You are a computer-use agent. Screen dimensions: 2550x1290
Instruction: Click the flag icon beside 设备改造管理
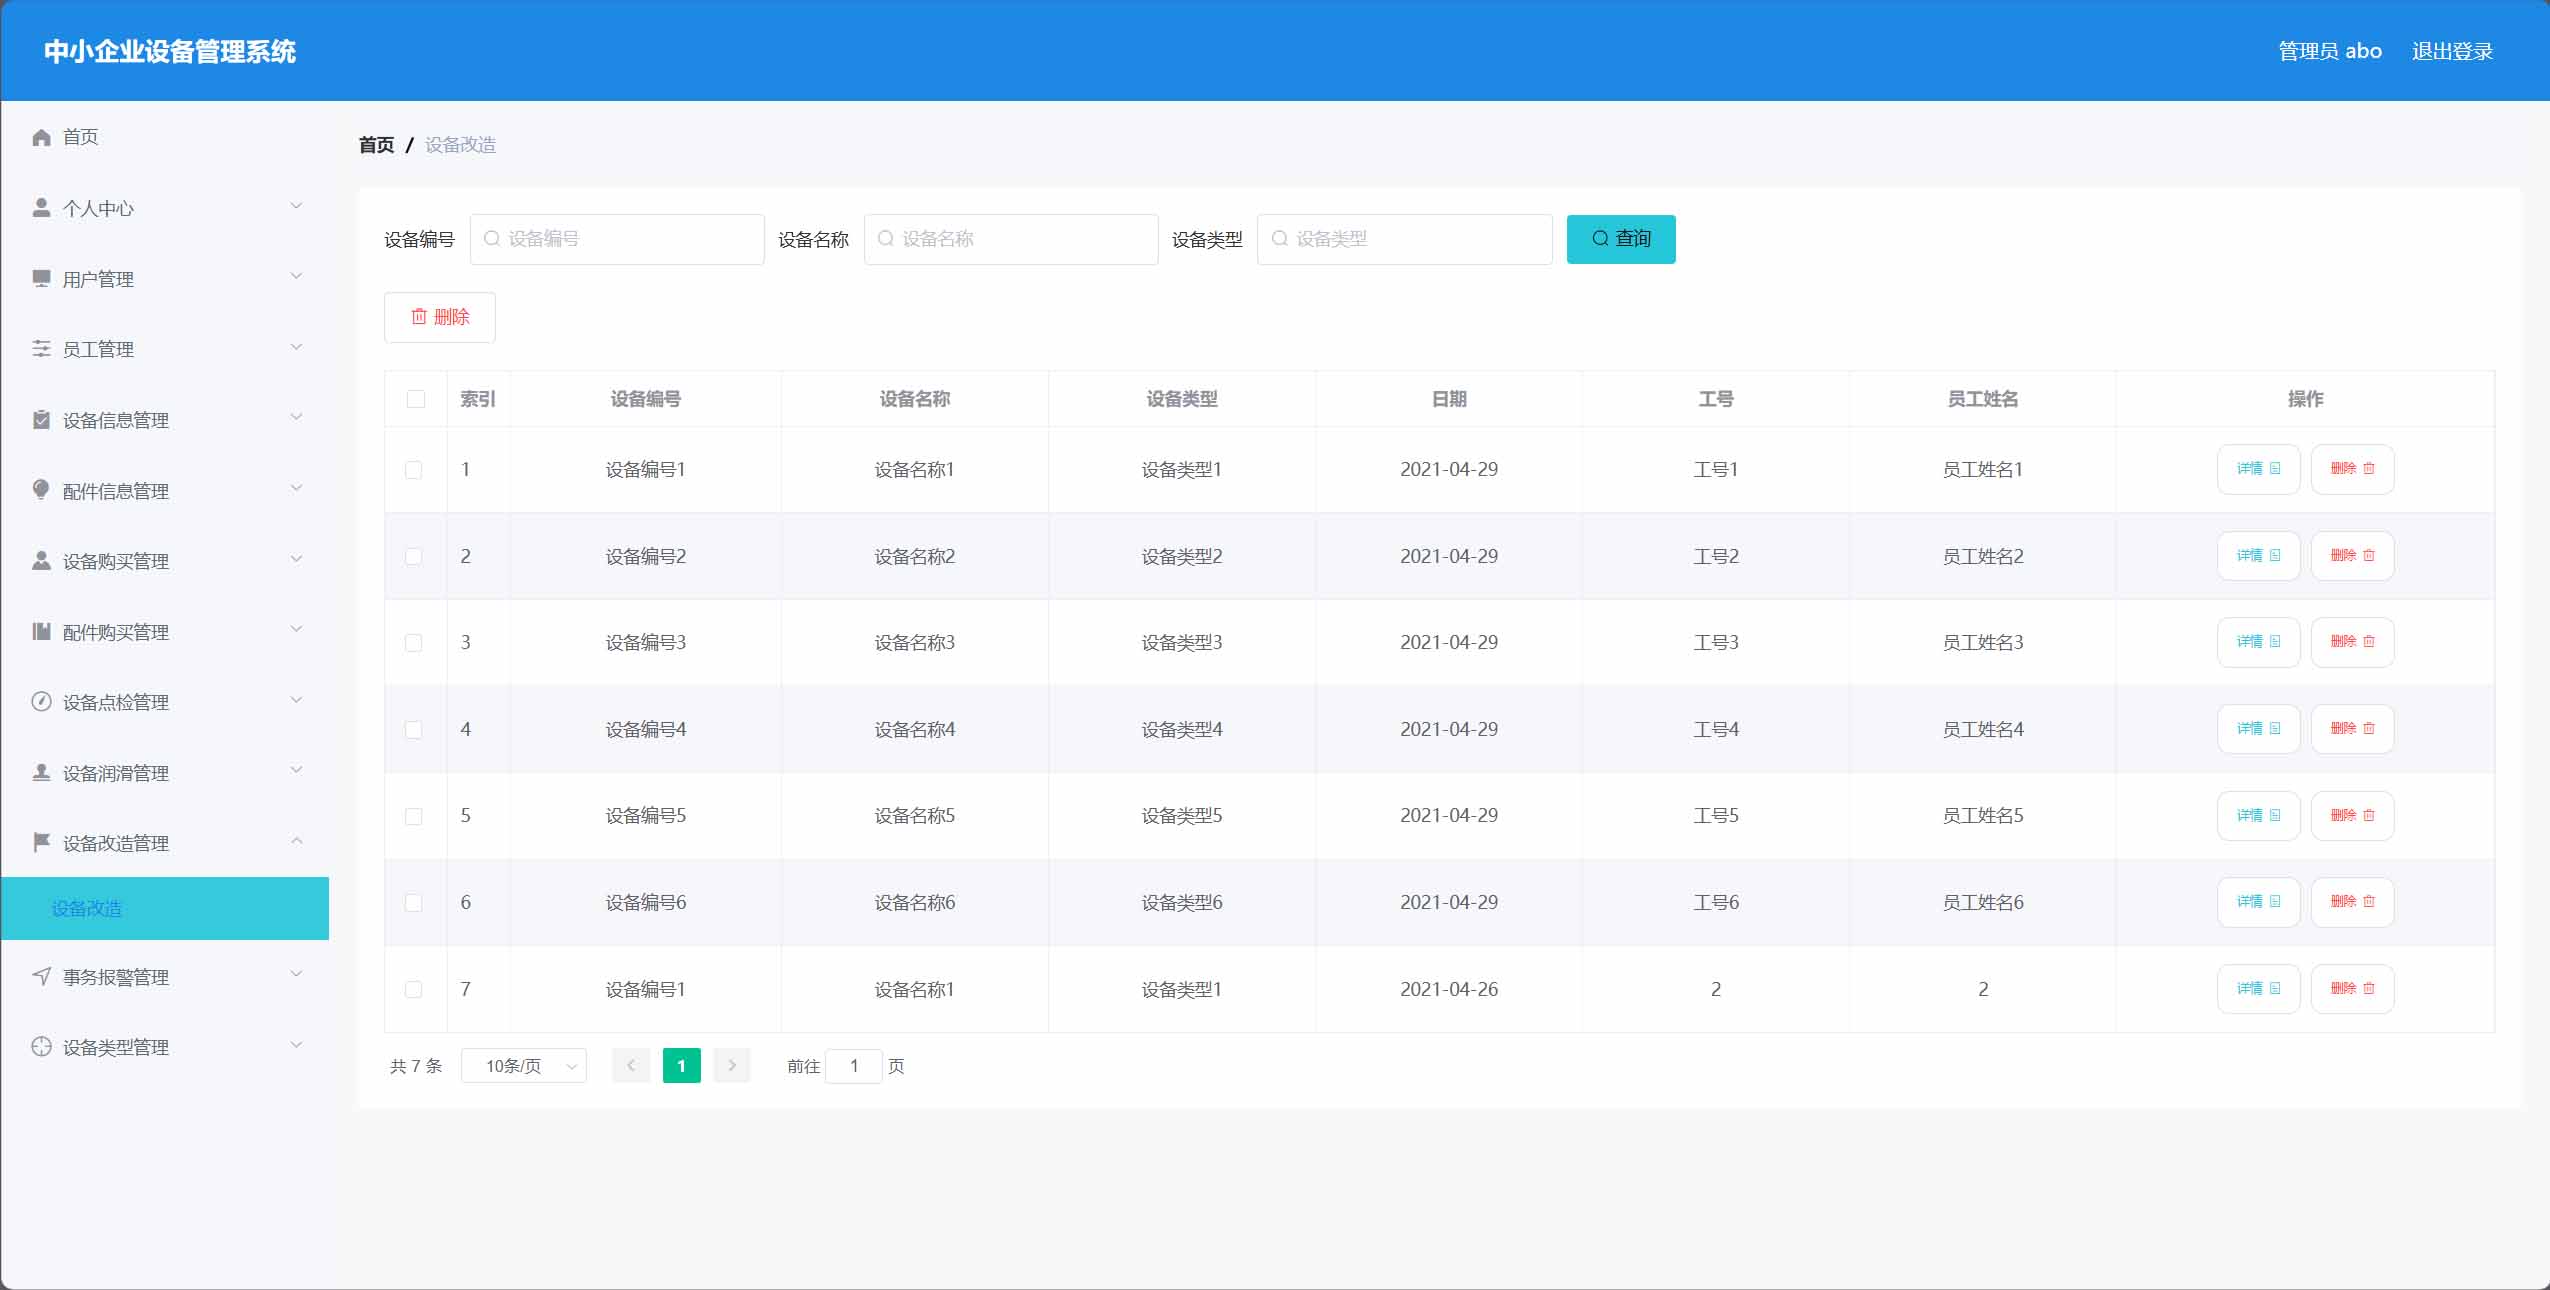(x=41, y=842)
